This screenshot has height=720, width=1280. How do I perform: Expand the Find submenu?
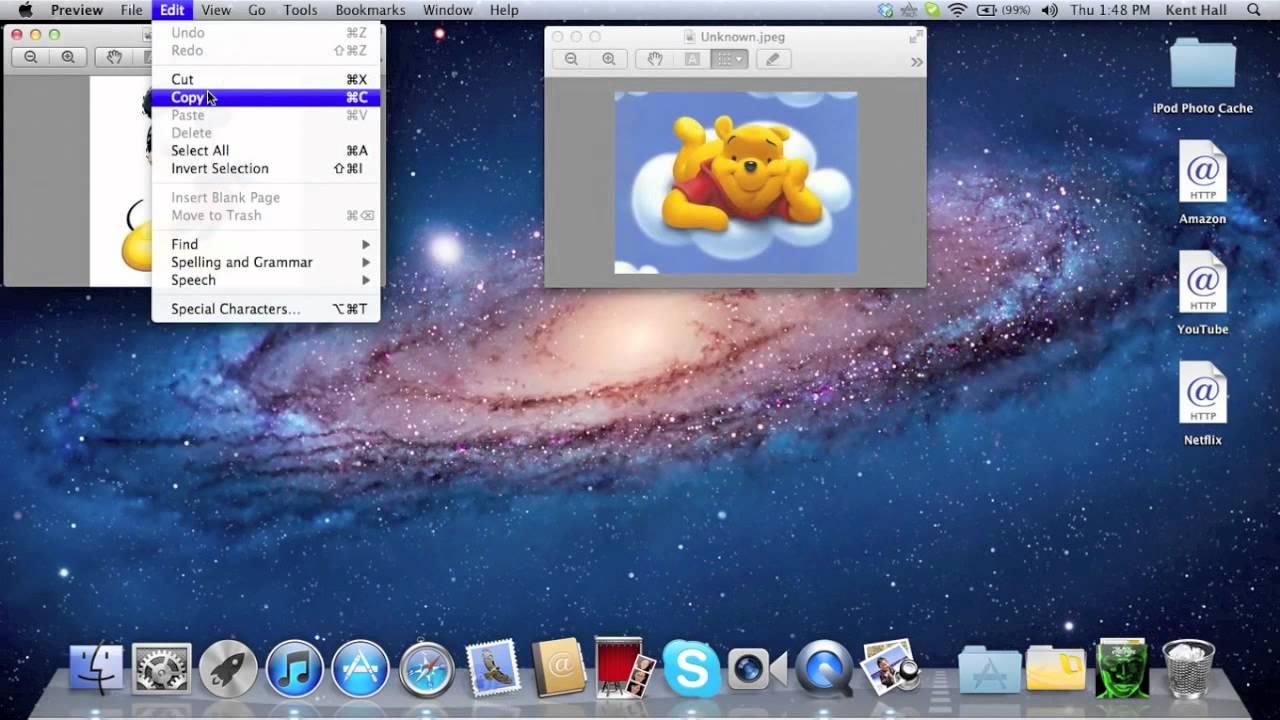265,244
